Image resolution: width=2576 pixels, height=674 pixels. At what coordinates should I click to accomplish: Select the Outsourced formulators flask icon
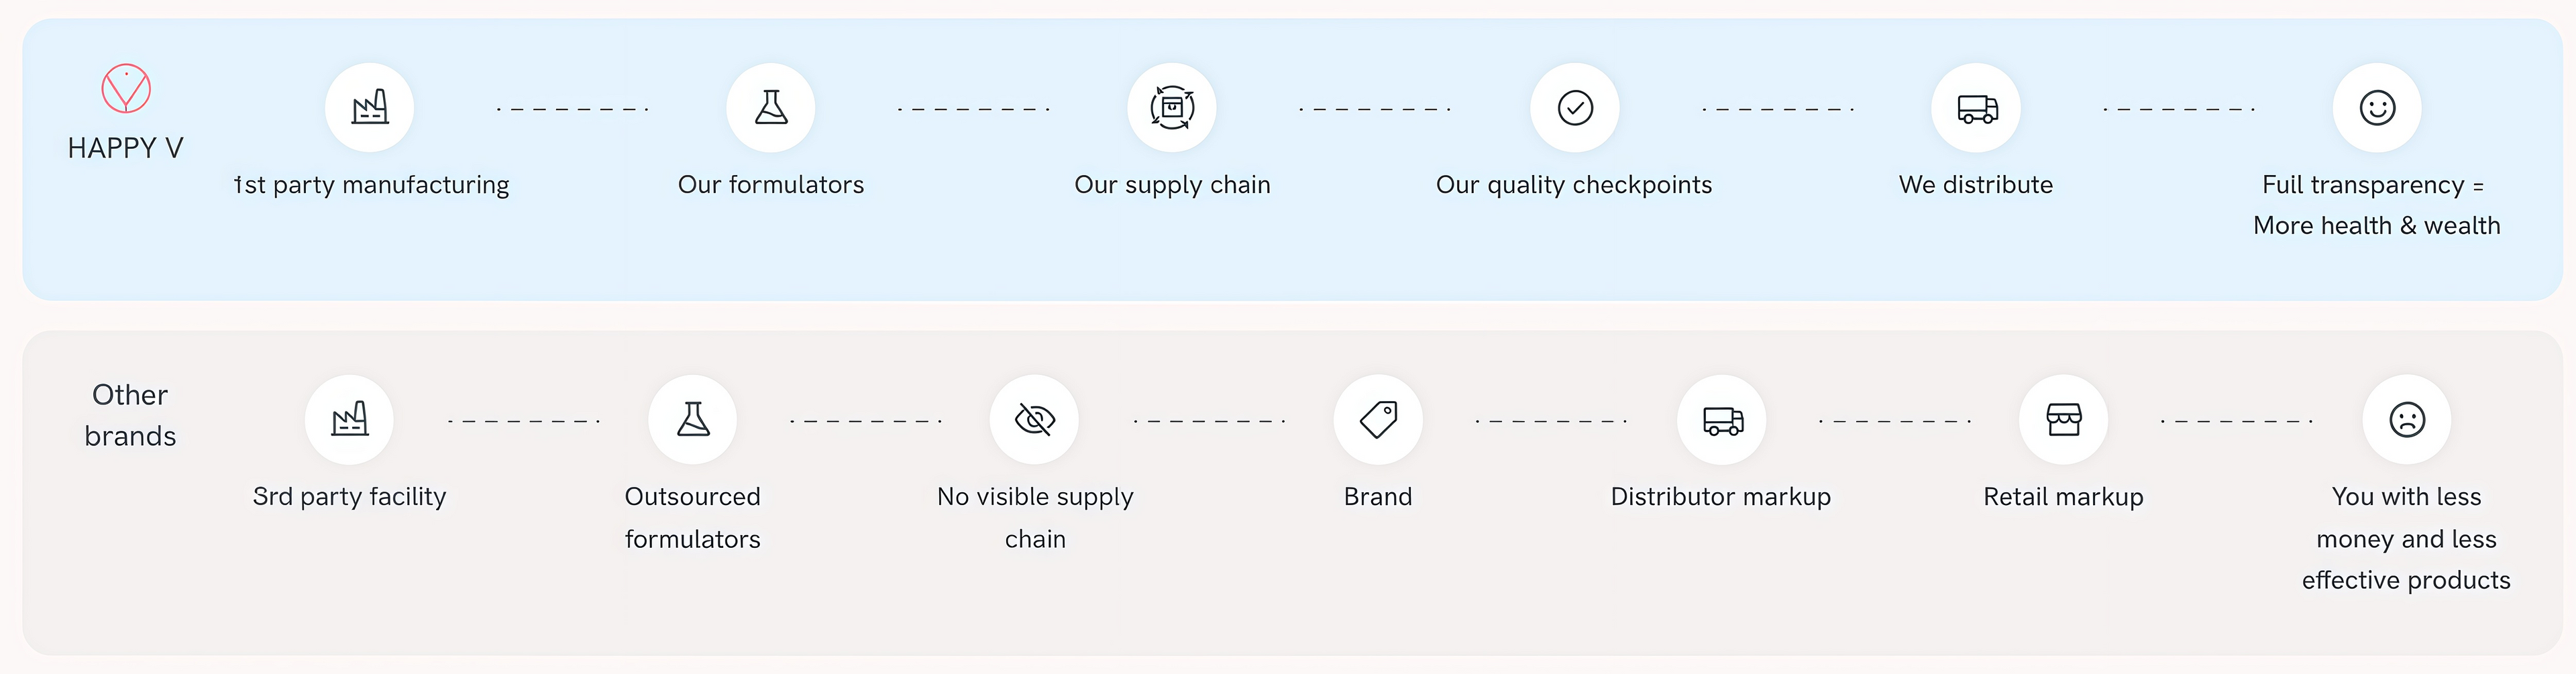click(693, 420)
